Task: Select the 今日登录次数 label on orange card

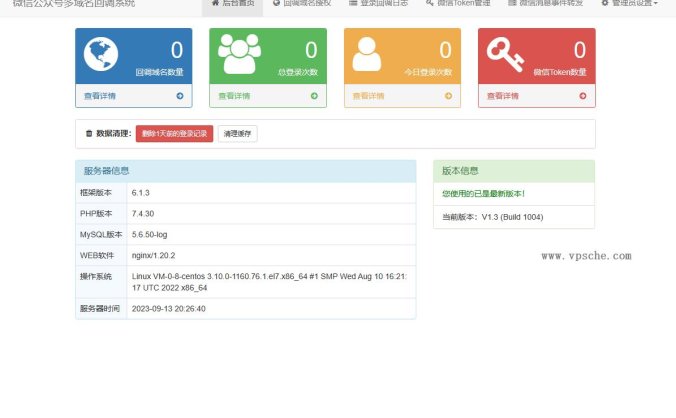Action: [428, 72]
